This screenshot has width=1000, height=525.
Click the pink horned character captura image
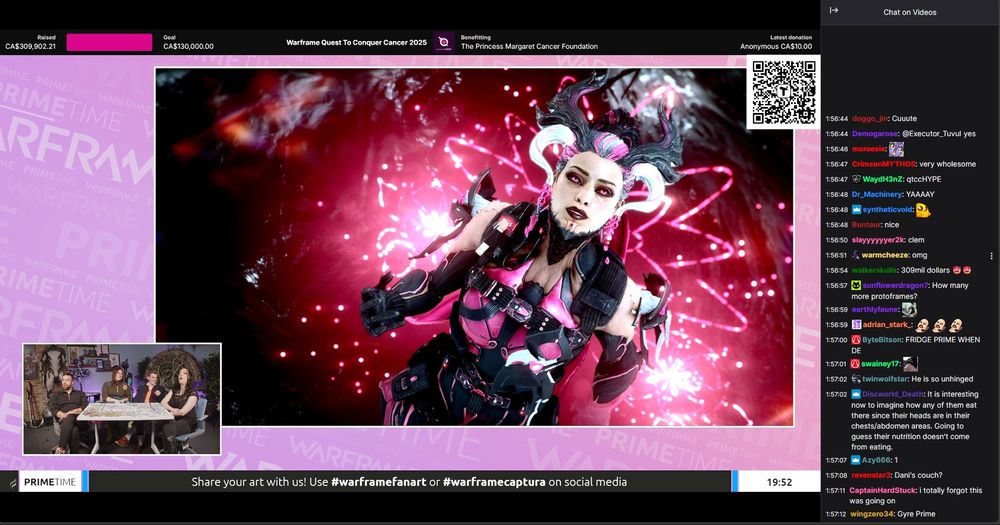point(474,247)
